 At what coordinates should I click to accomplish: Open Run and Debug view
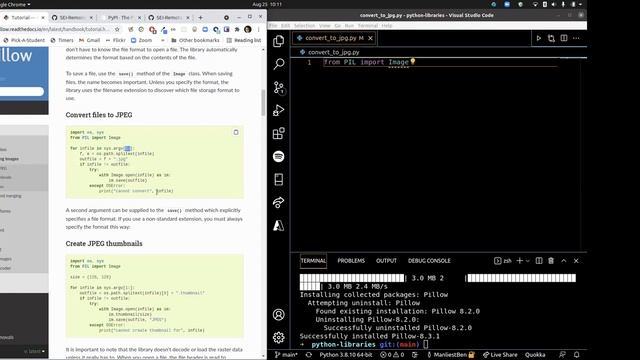click(279, 110)
